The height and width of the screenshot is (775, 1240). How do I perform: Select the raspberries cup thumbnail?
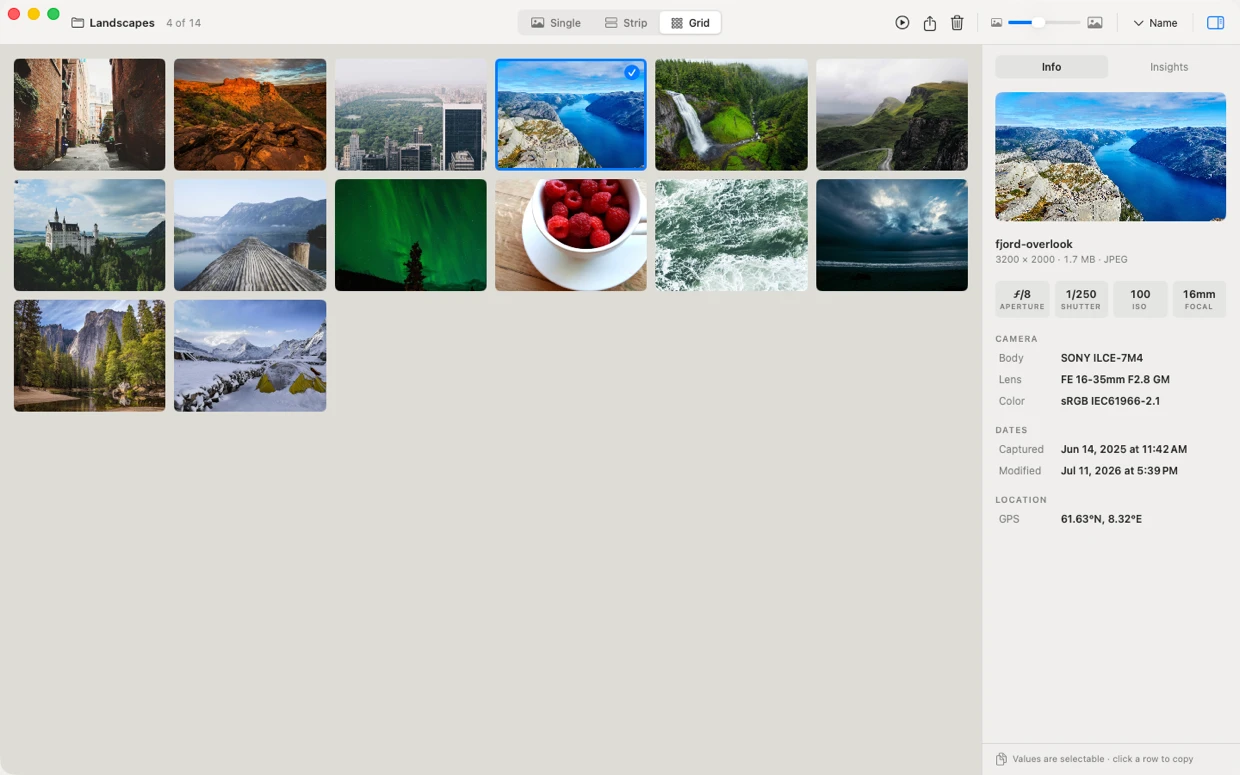tap(571, 235)
